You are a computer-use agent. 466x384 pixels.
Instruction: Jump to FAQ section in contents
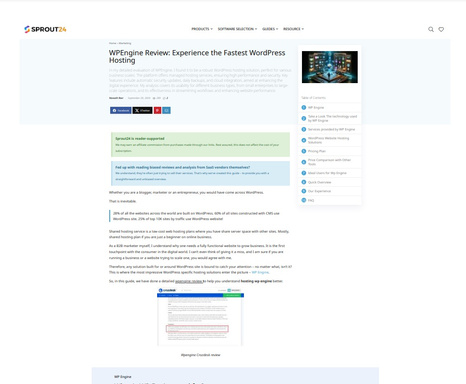point(311,200)
